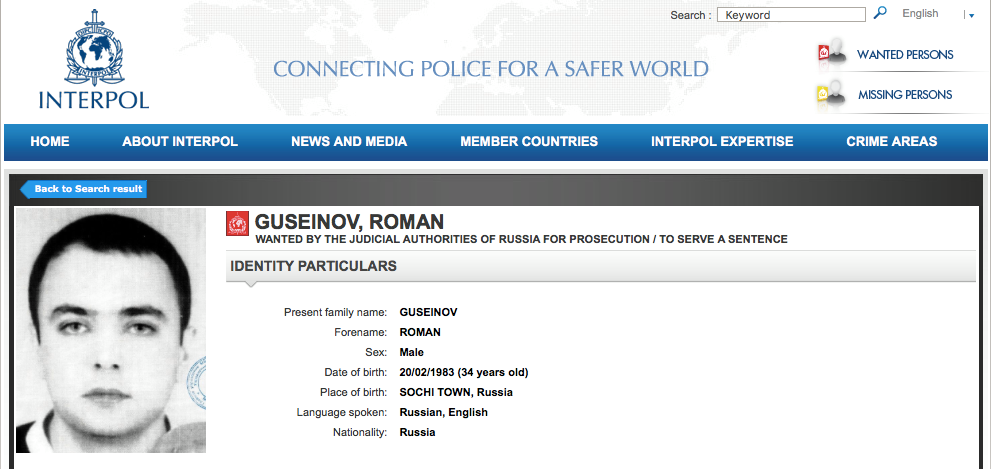
Task: Click the forename value ROMAN
Action: pyautogui.click(x=420, y=332)
